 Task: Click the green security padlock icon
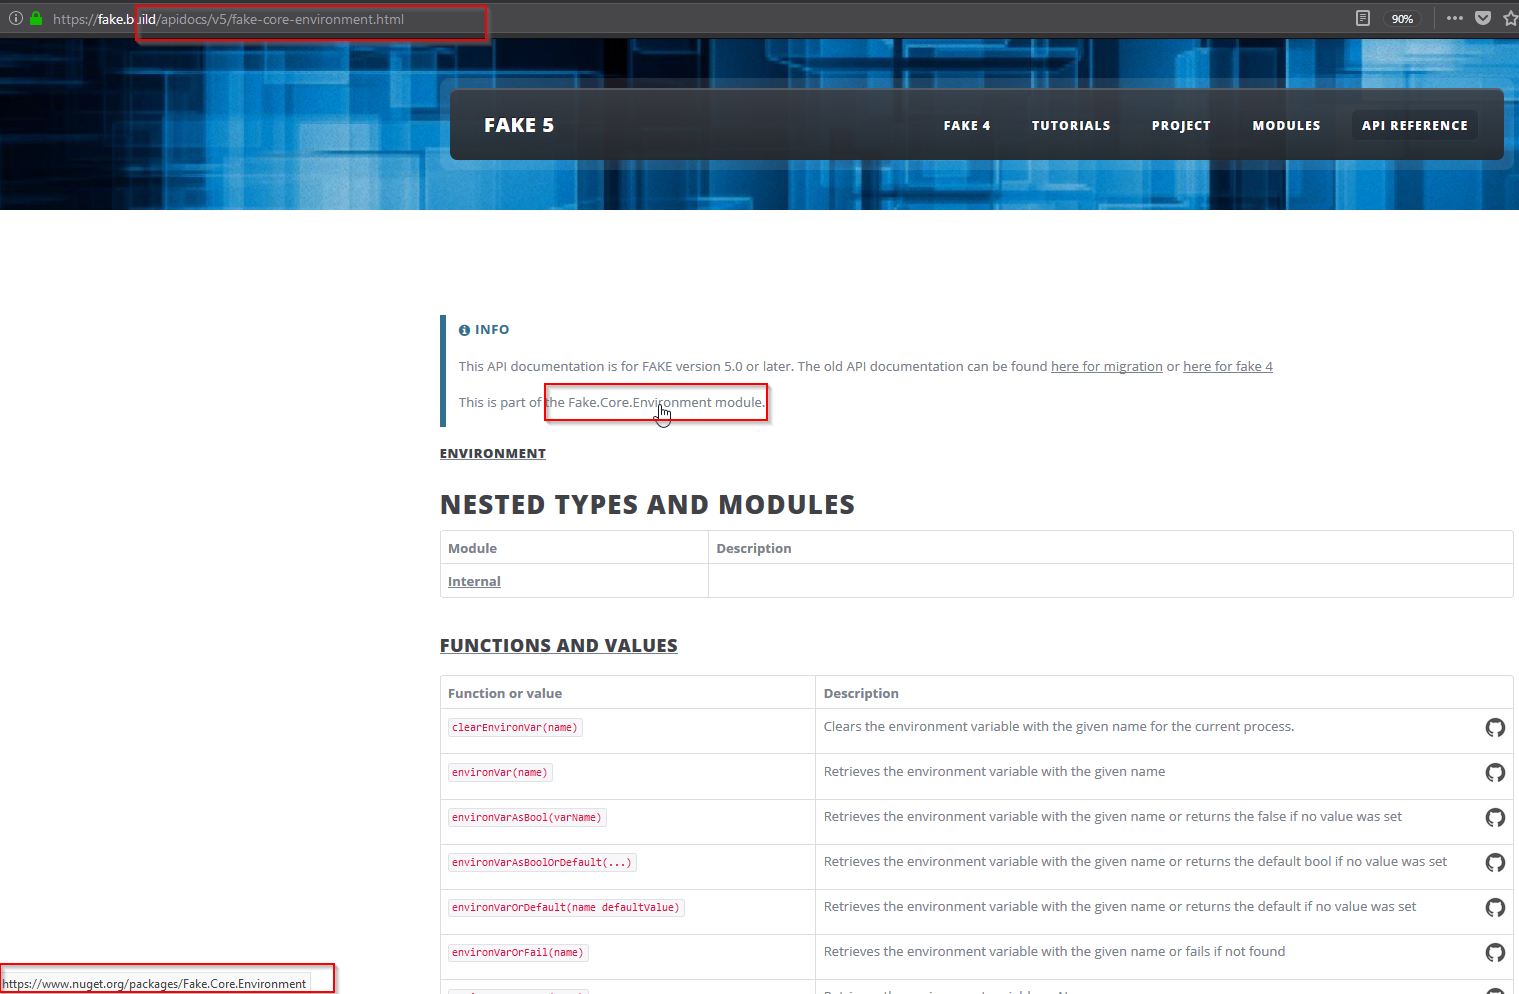tap(35, 18)
